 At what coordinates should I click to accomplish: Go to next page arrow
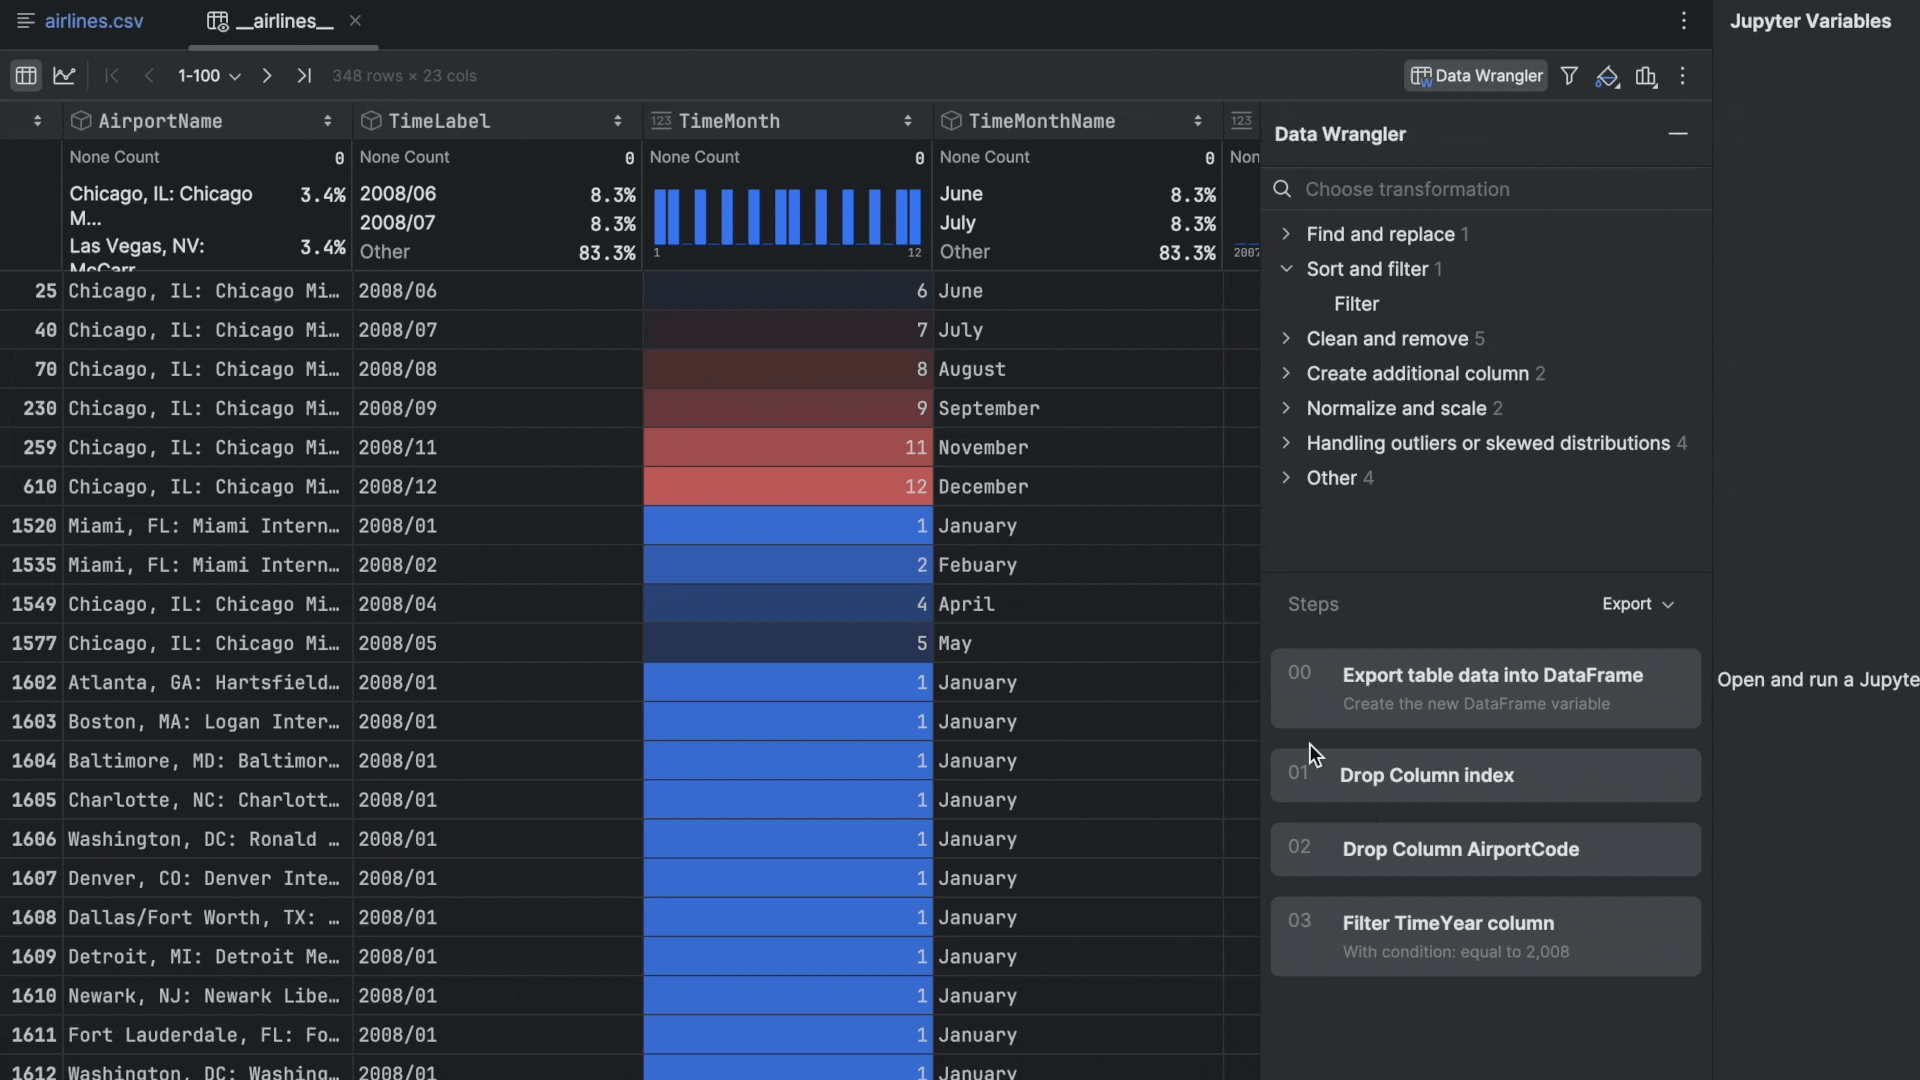[267, 76]
